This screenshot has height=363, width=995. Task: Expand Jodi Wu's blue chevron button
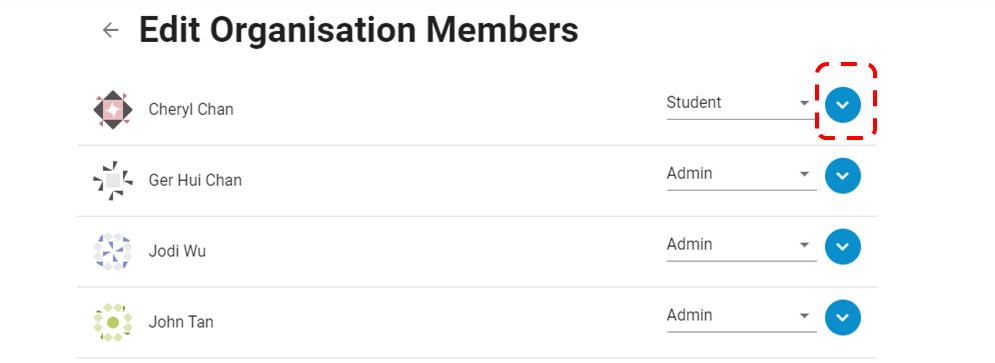[x=843, y=246]
